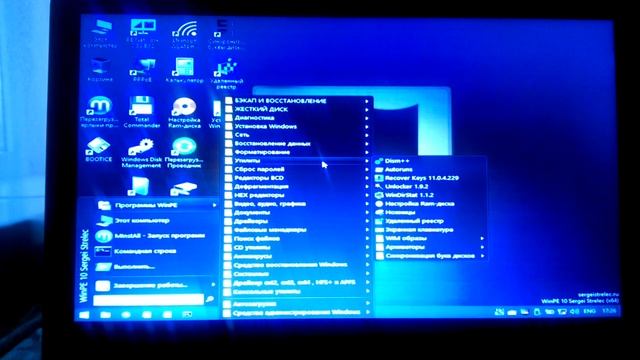Screen dimensions: 640x360
Task: Open Ножницы snipping tool entry
Action: point(395,212)
